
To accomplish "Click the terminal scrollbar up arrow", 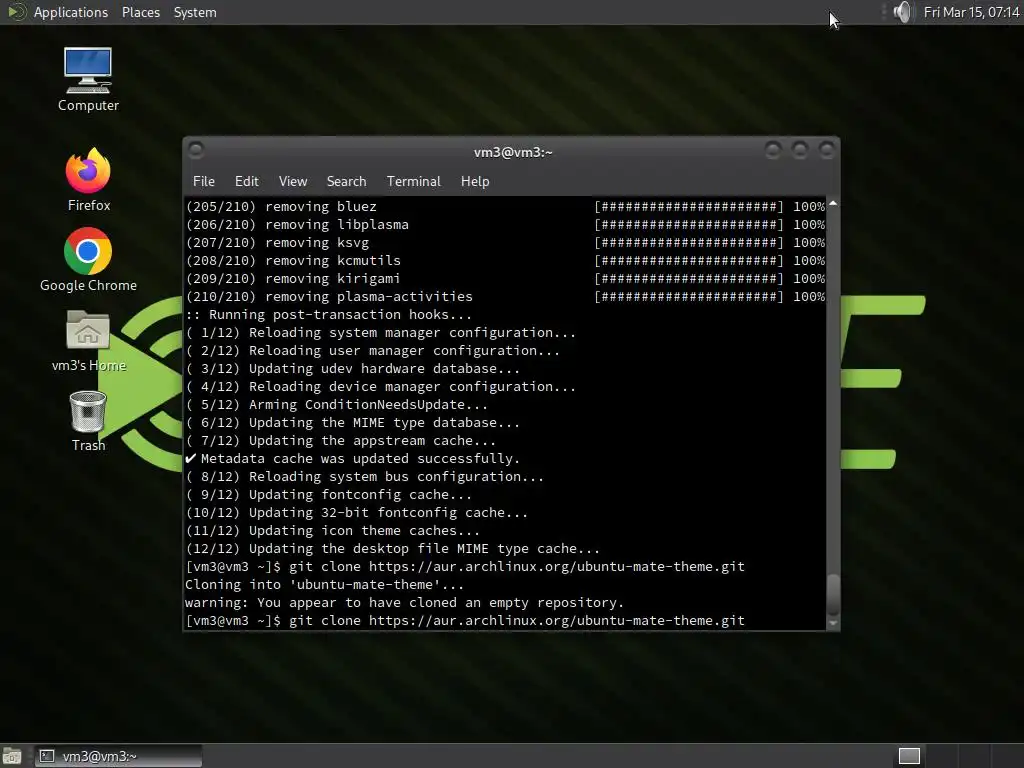I will tap(833, 204).
